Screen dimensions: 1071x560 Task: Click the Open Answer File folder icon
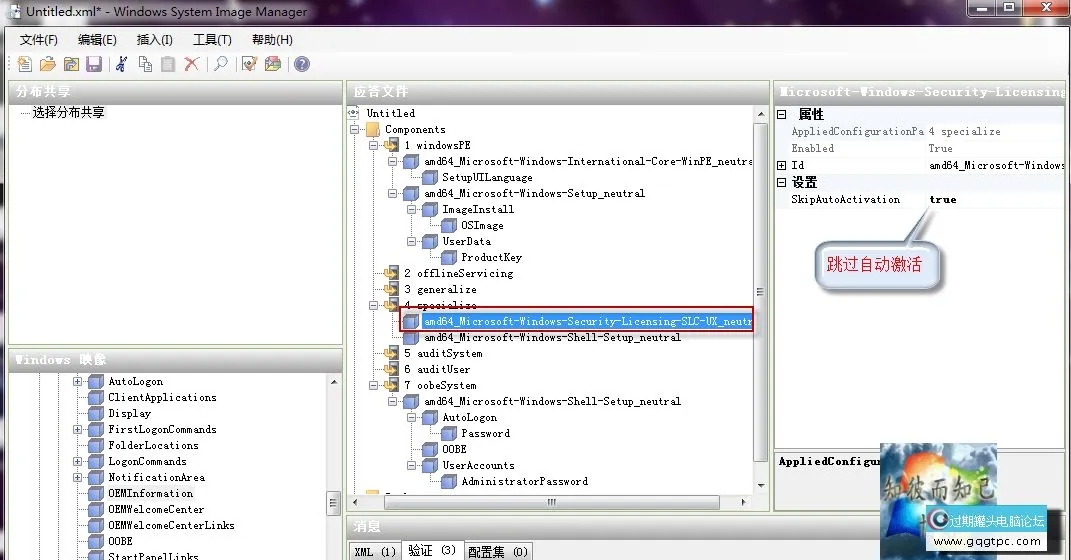click(x=47, y=64)
